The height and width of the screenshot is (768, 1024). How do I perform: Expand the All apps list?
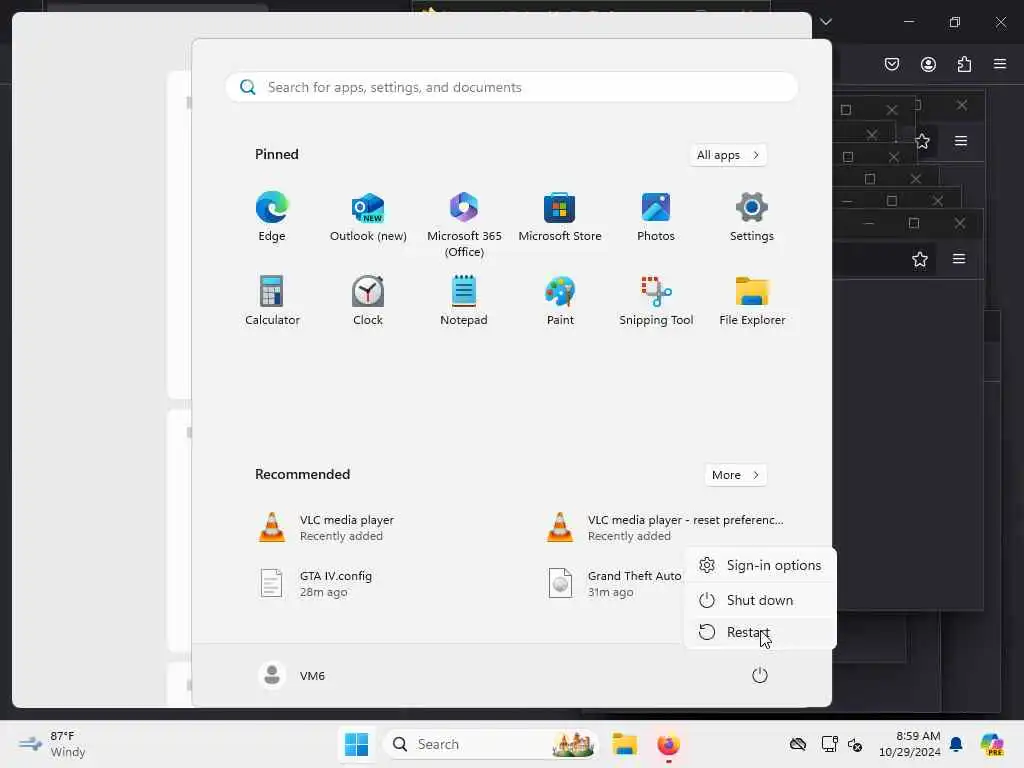click(x=728, y=155)
